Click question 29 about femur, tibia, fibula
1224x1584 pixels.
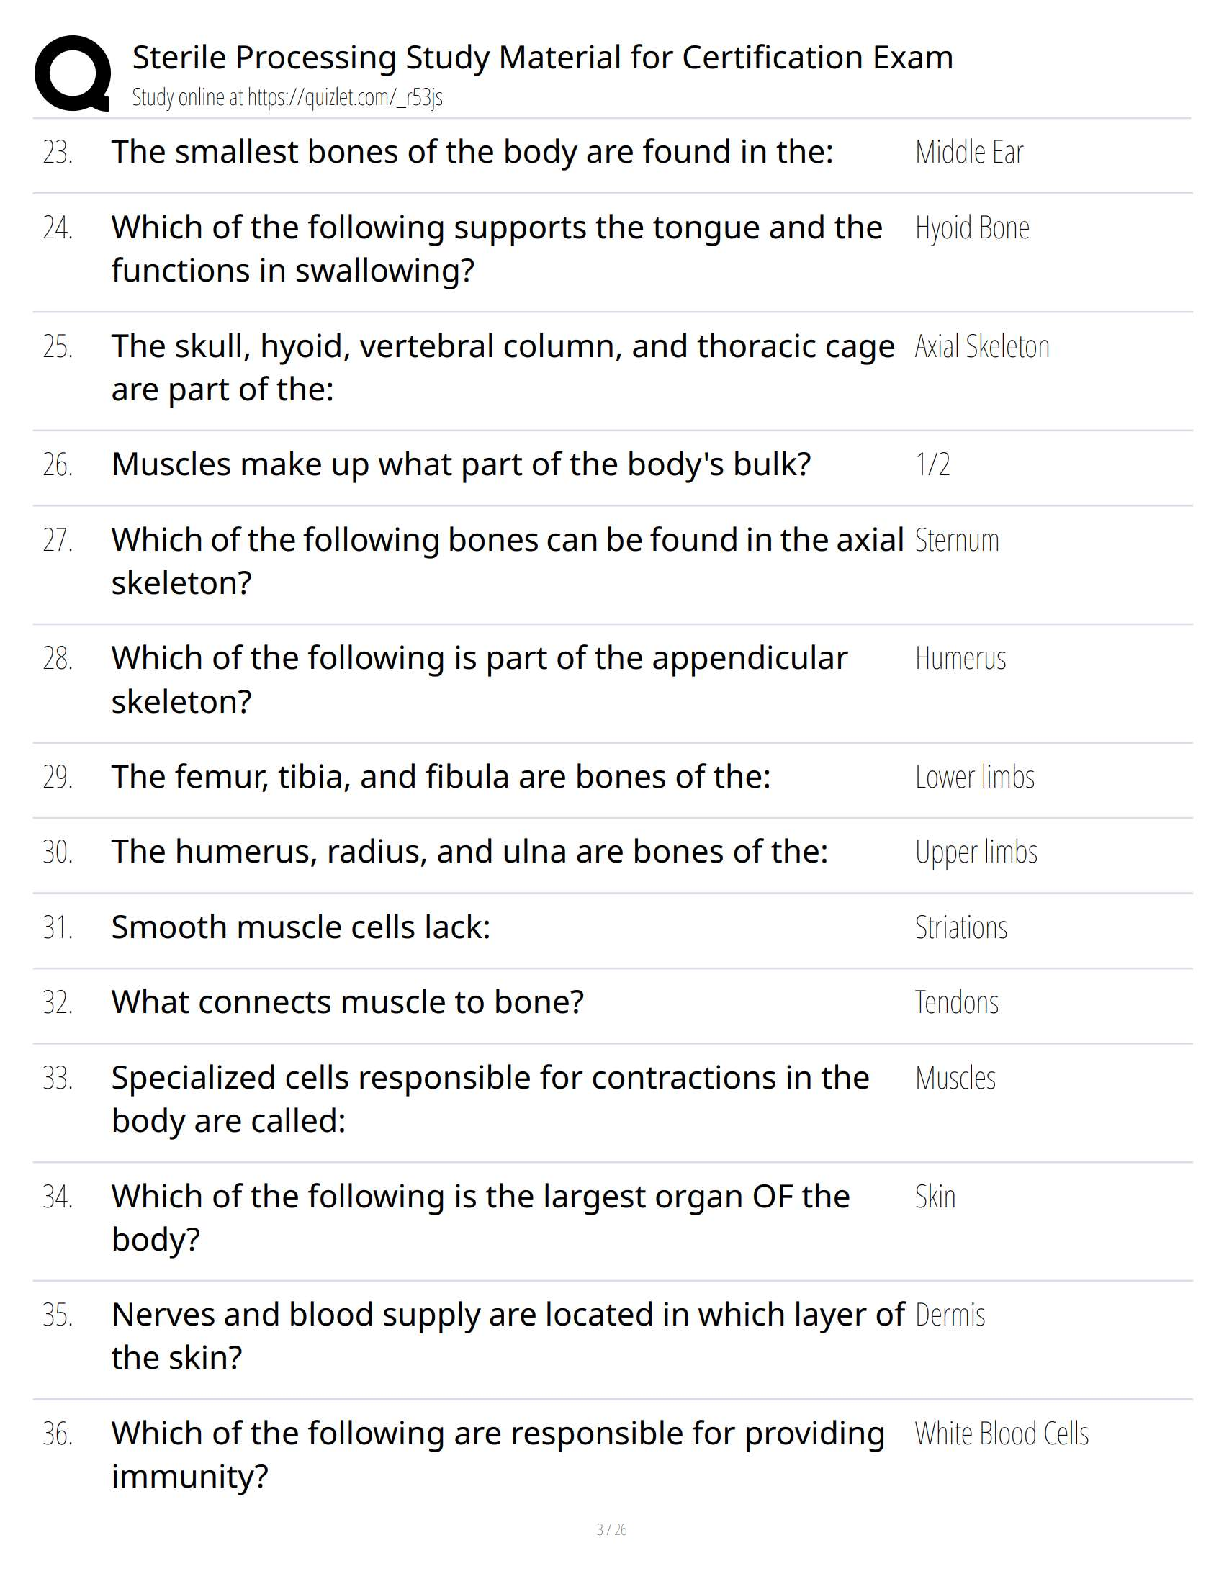(441, 777)
